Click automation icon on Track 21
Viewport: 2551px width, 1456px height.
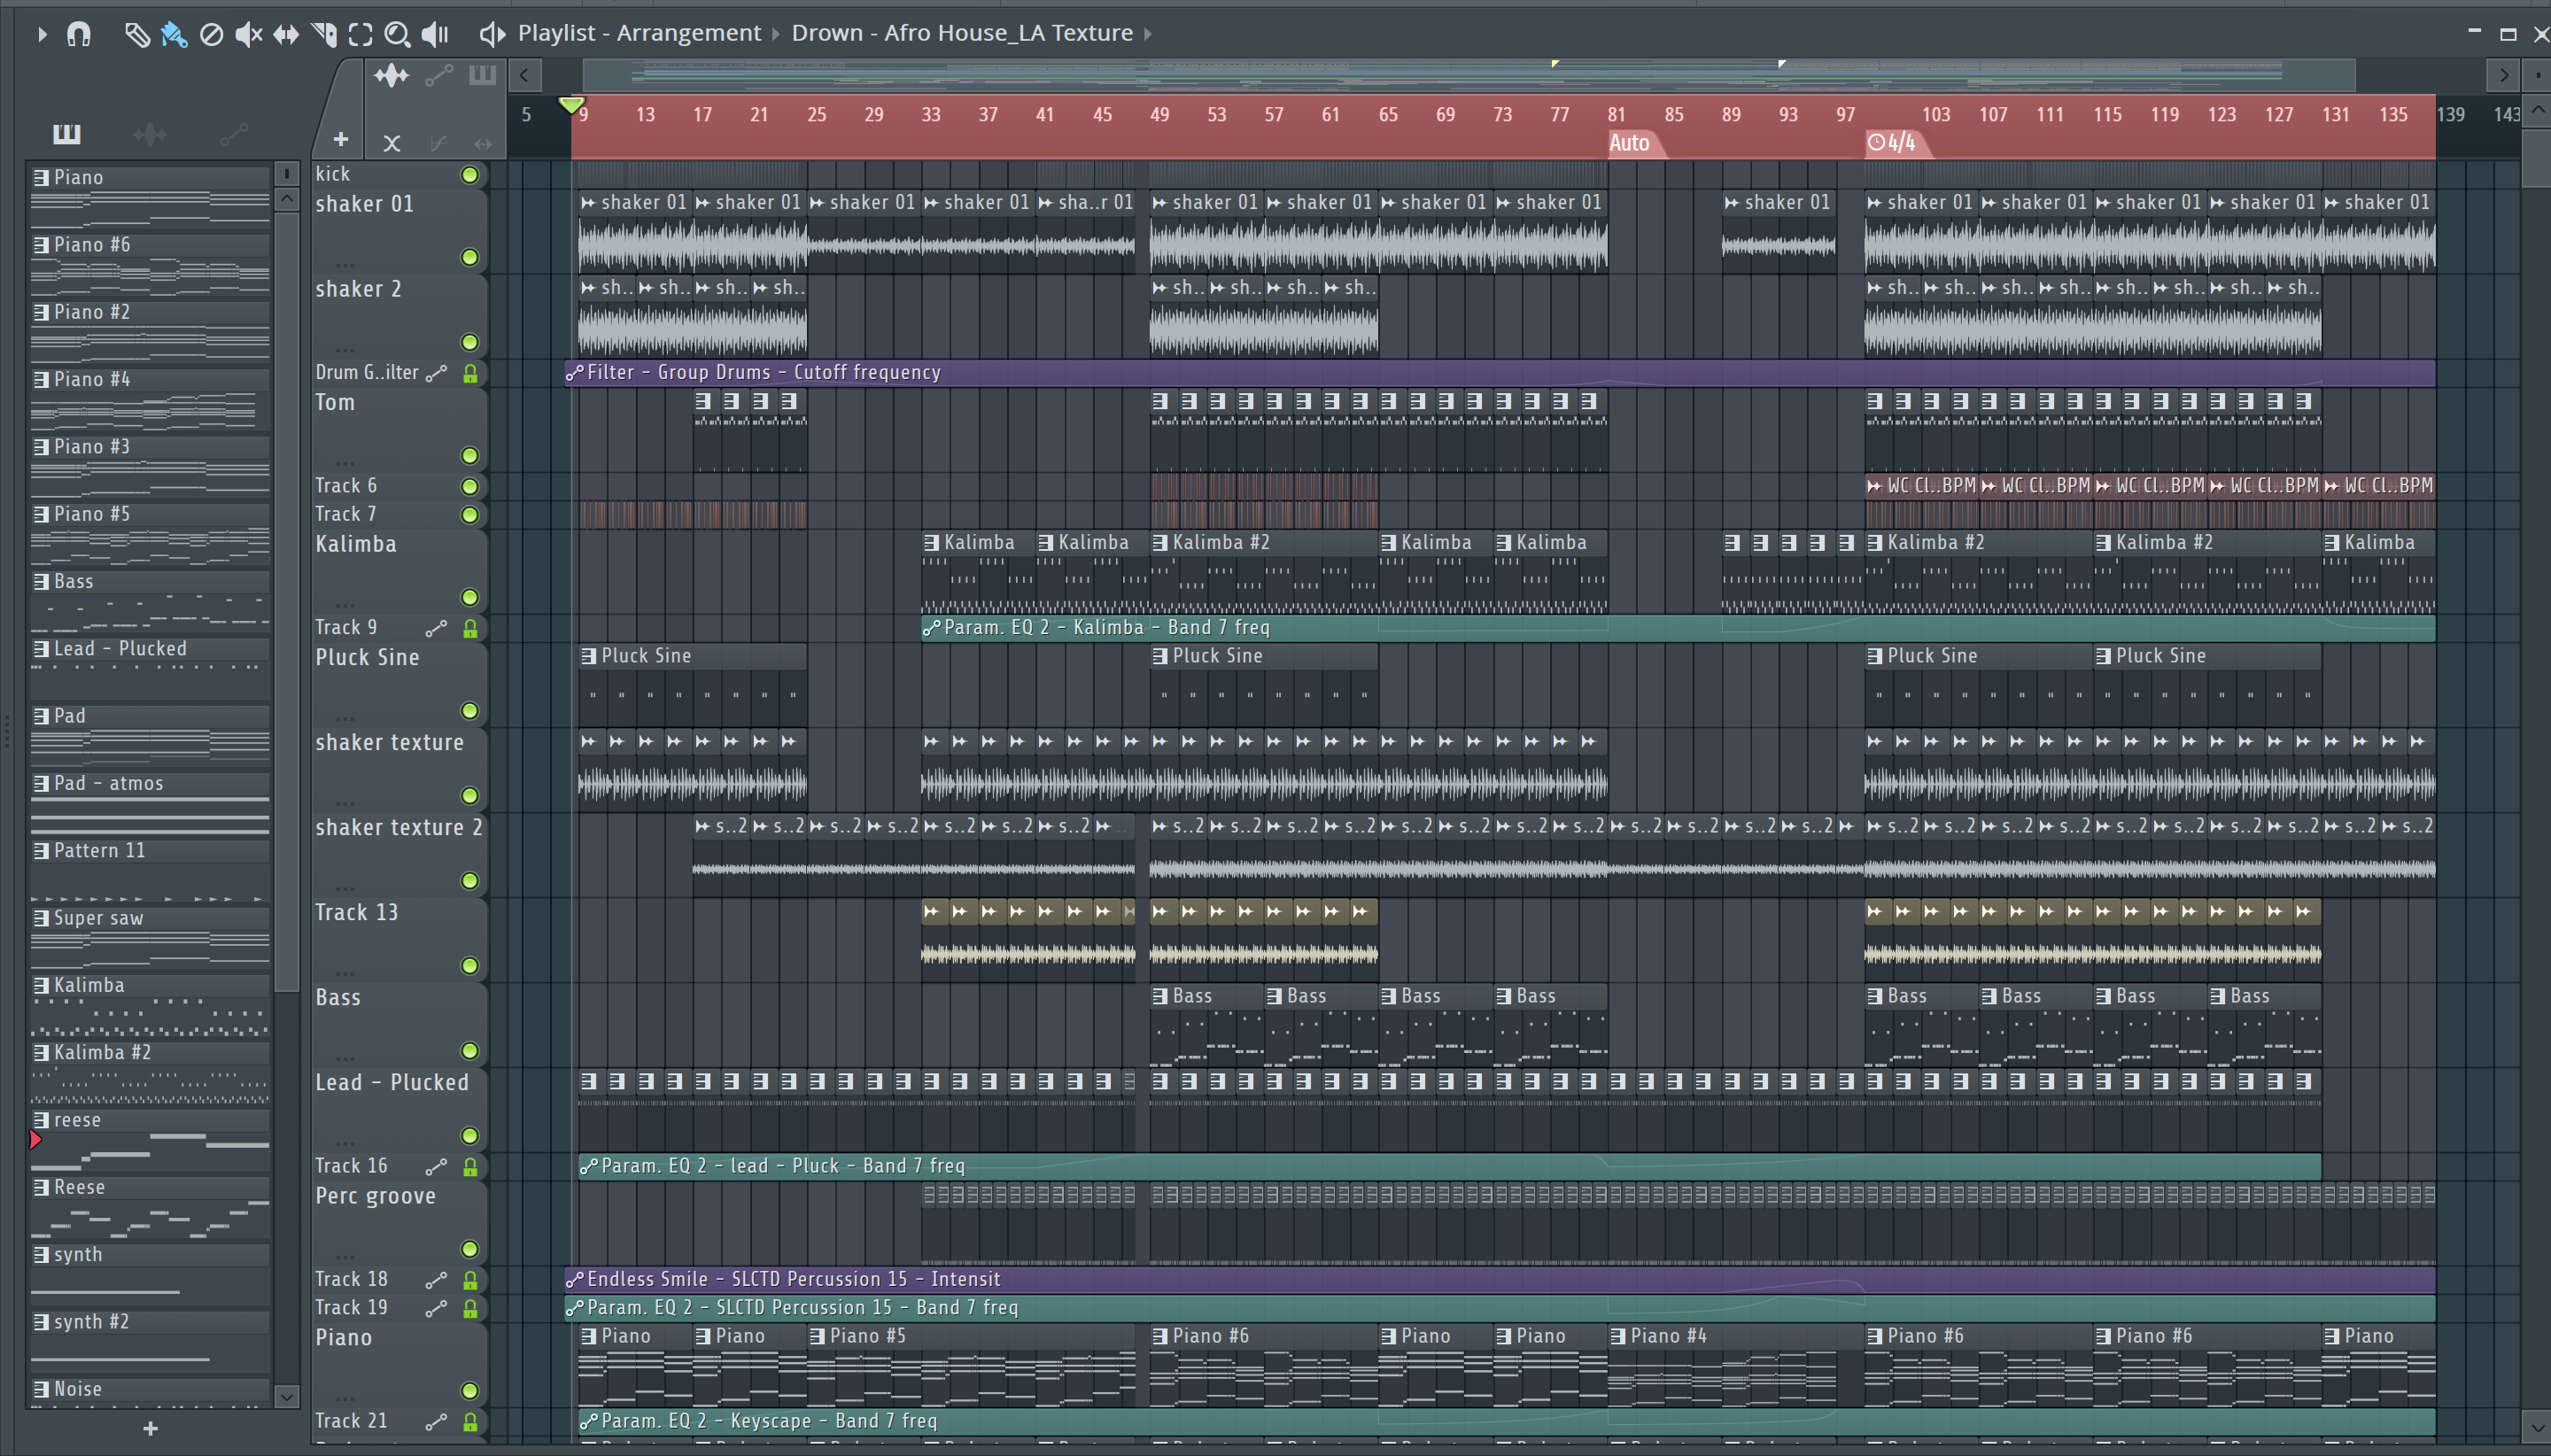tap(436, 1422)
